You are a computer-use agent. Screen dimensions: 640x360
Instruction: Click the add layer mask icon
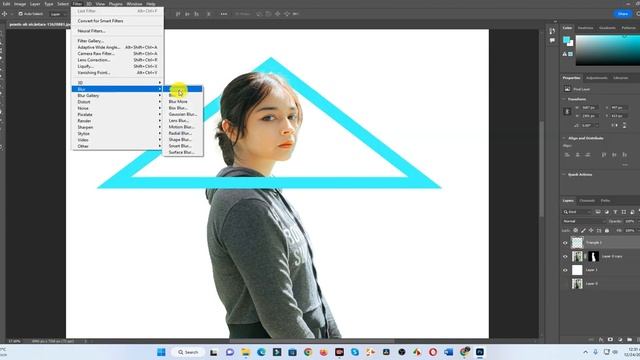coord(610,340)
